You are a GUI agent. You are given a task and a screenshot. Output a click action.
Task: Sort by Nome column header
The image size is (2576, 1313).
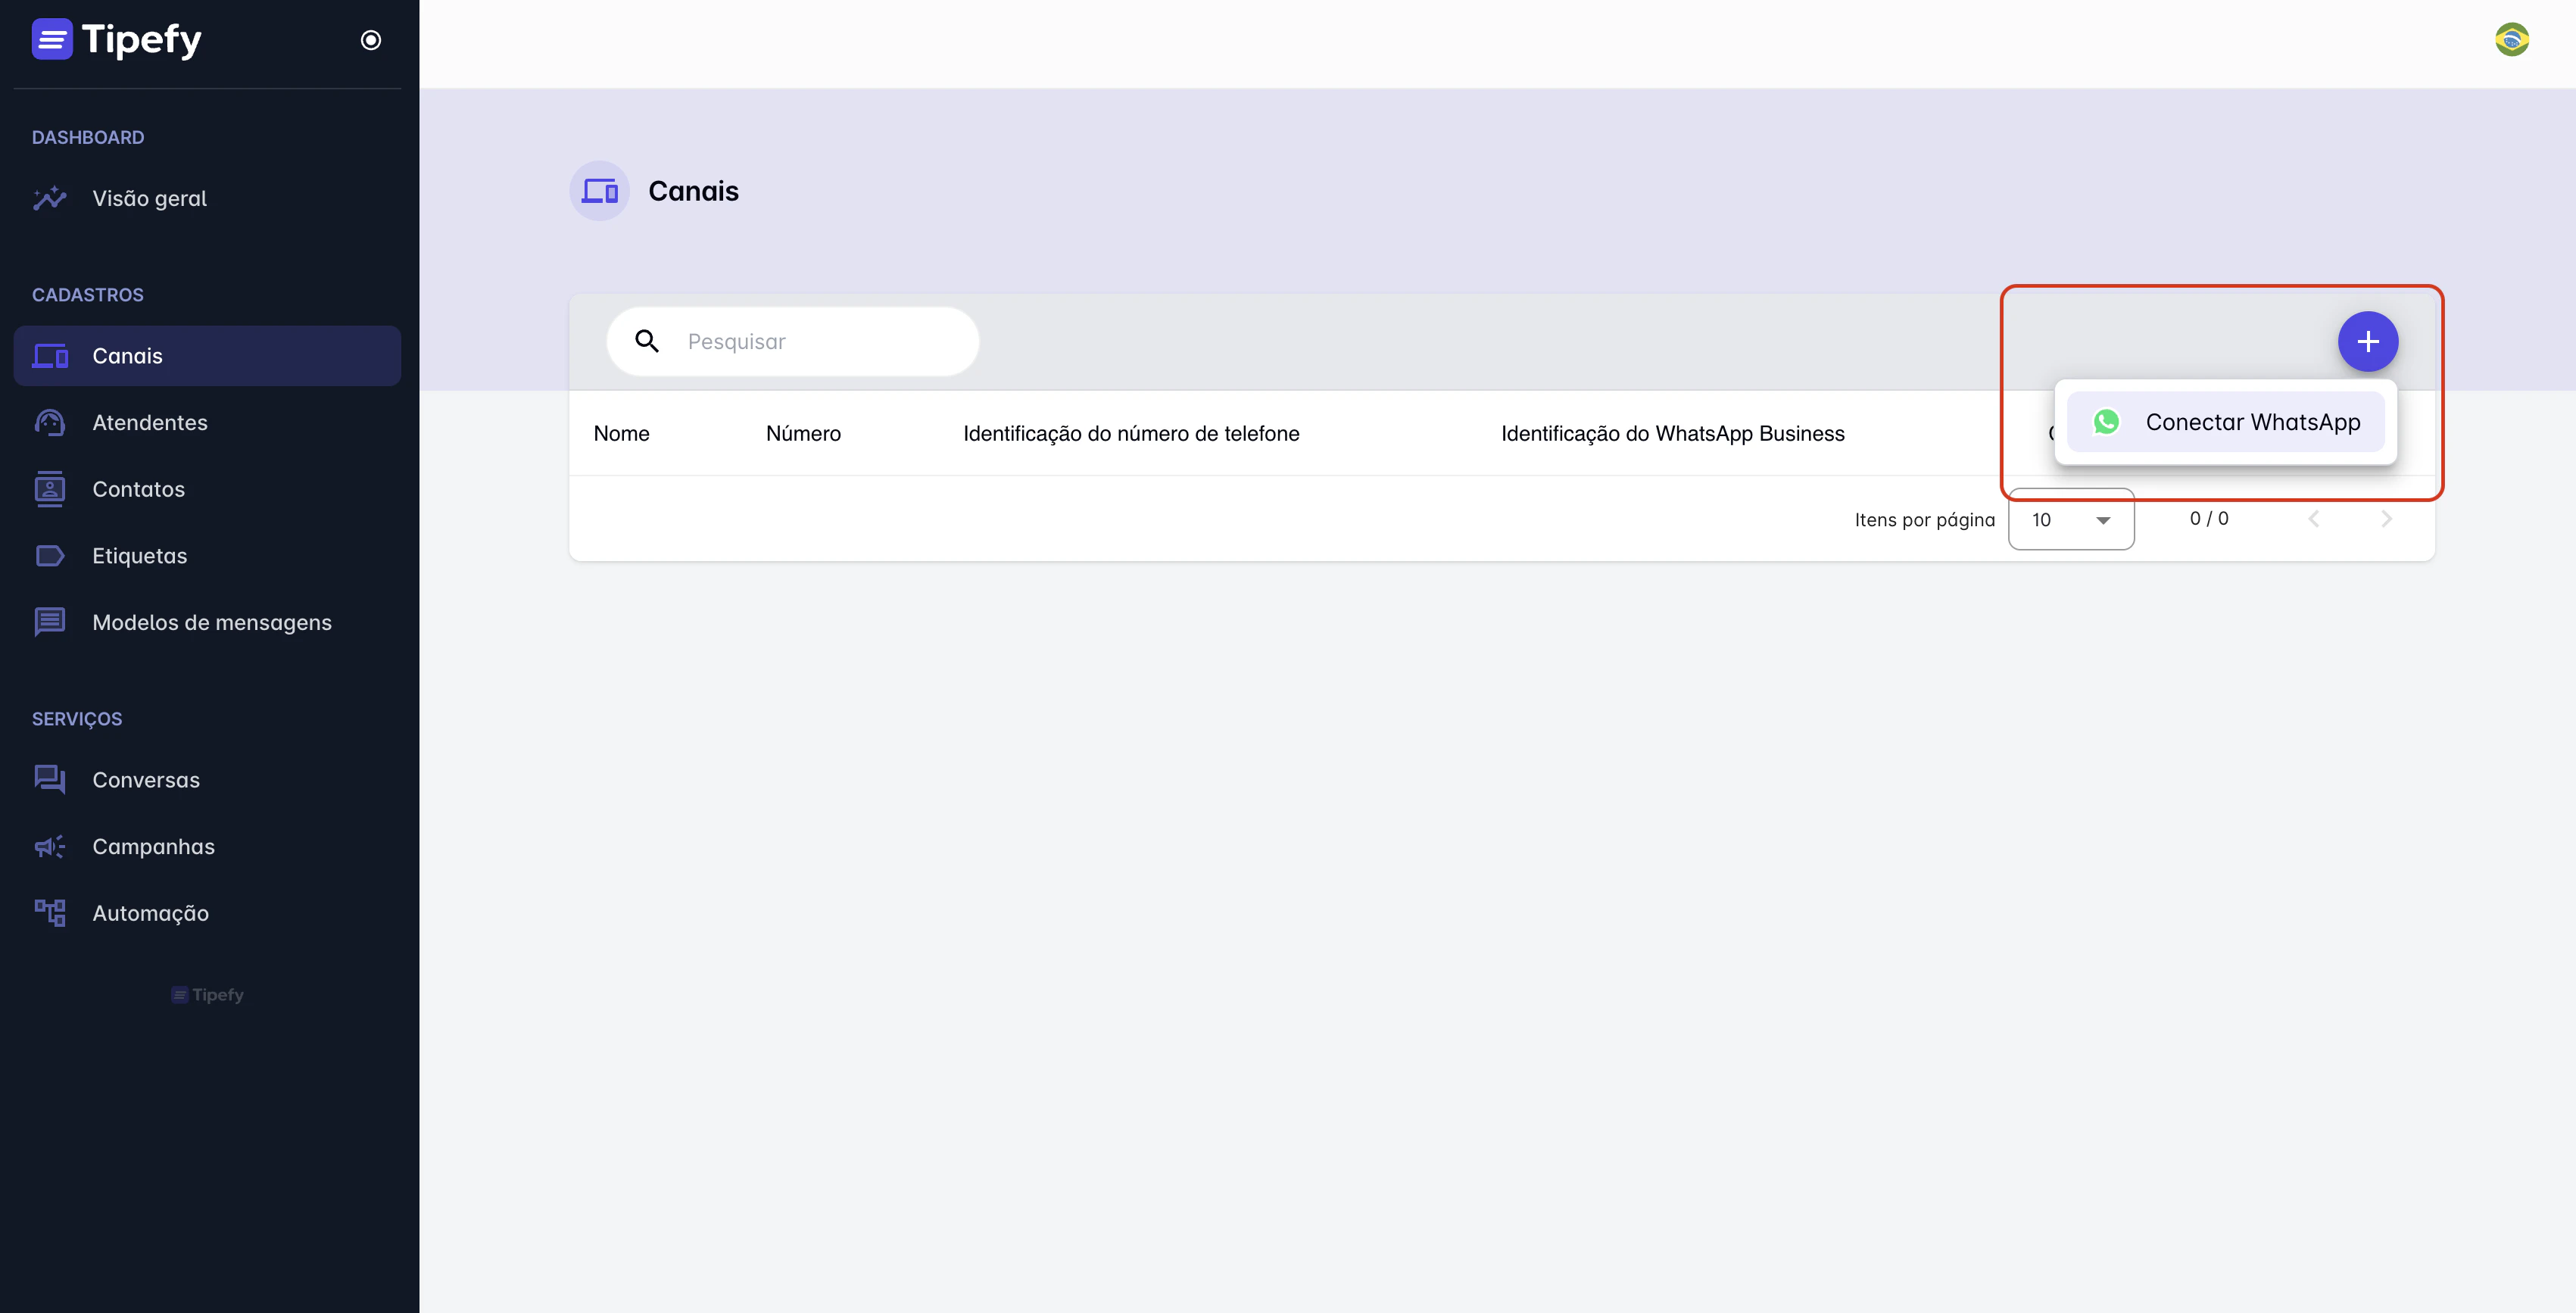[x=621, y=434]
